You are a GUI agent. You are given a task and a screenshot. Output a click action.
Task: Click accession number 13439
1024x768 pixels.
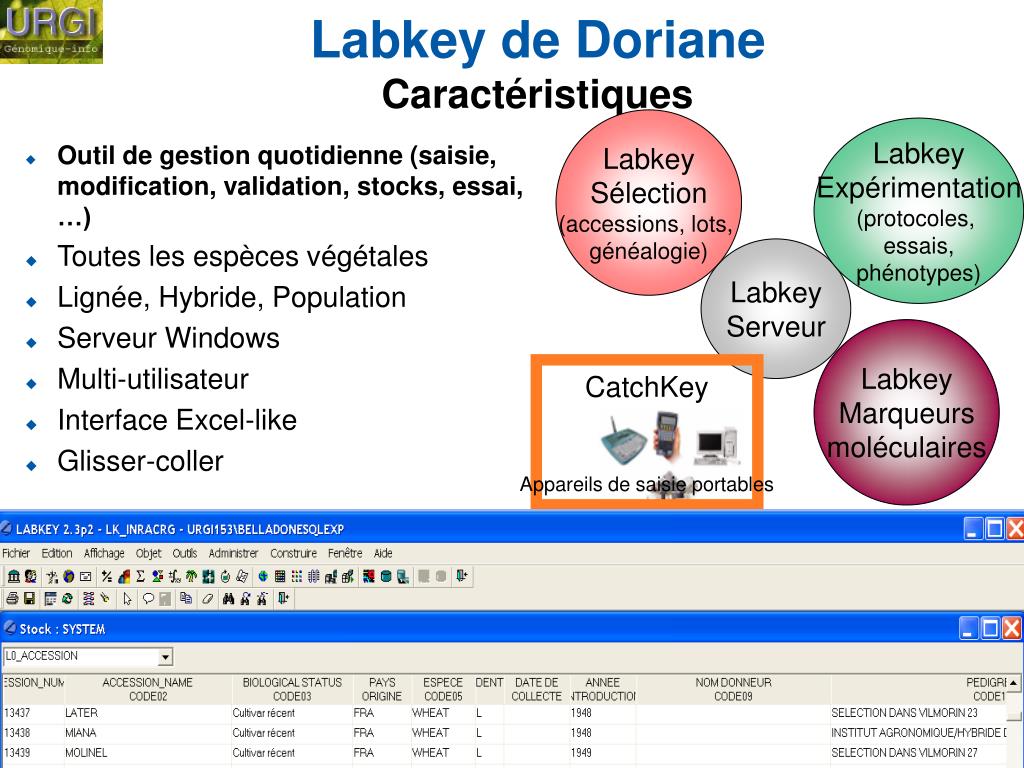[x=17, y=752]
